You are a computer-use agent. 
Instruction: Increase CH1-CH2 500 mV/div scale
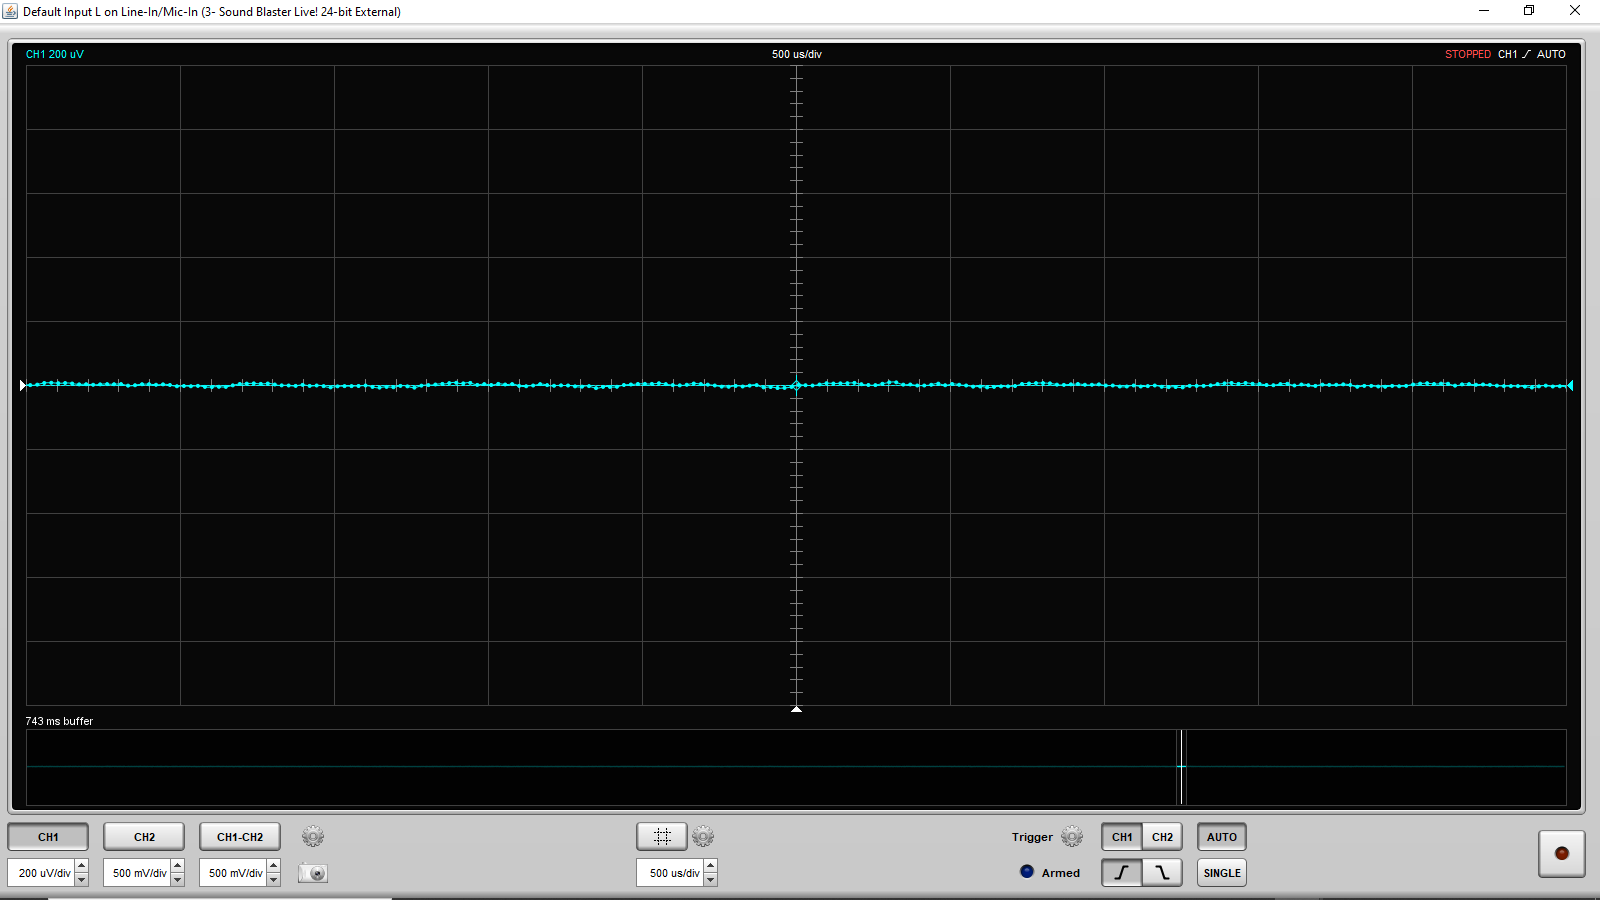pyautogui.click(x=274, y=866)
